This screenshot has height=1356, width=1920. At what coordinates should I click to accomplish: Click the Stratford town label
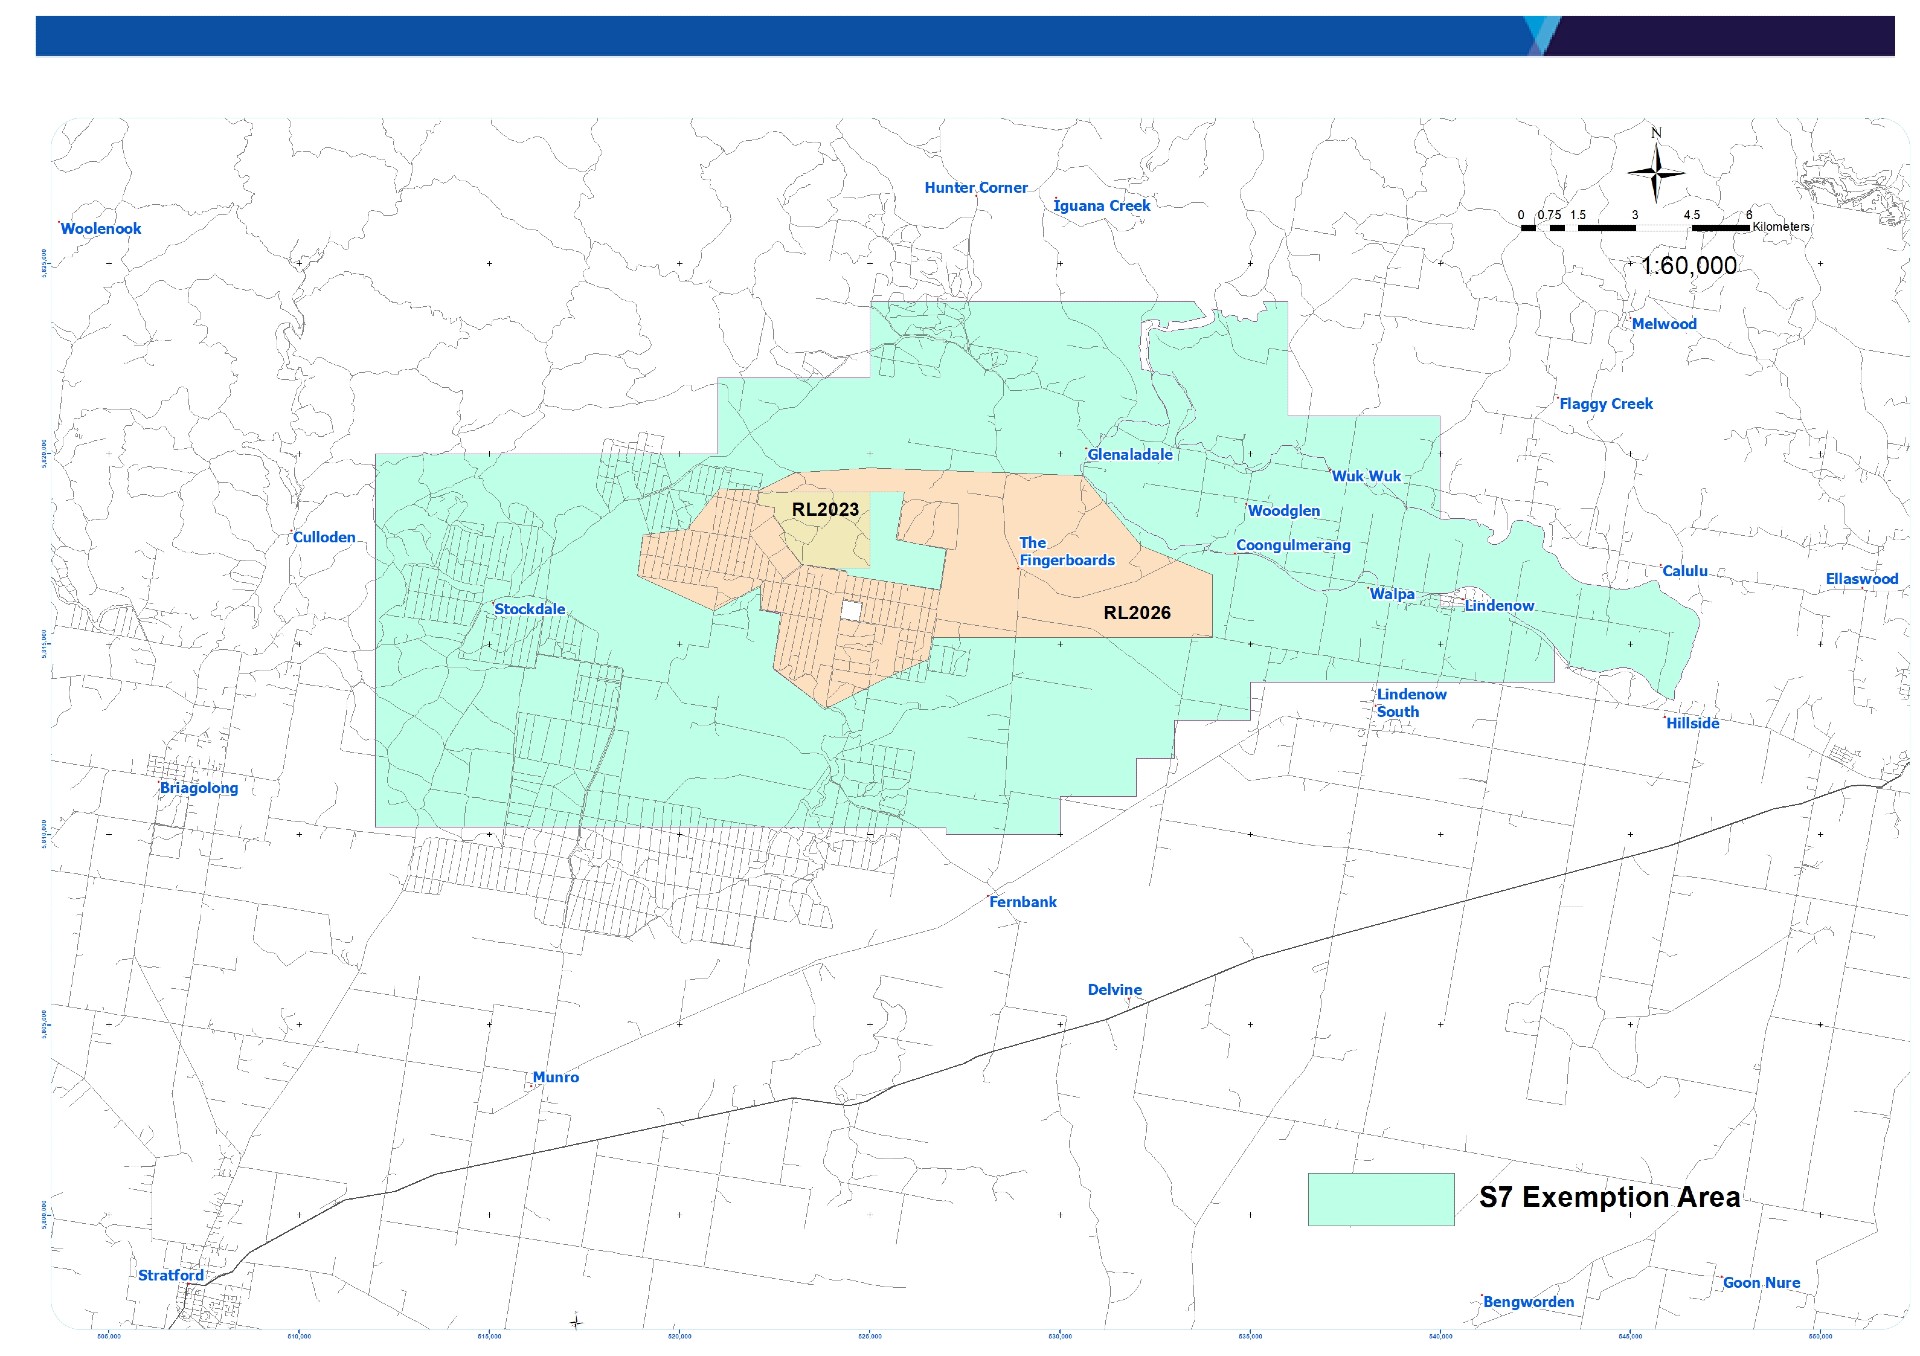coord(171,1275)
